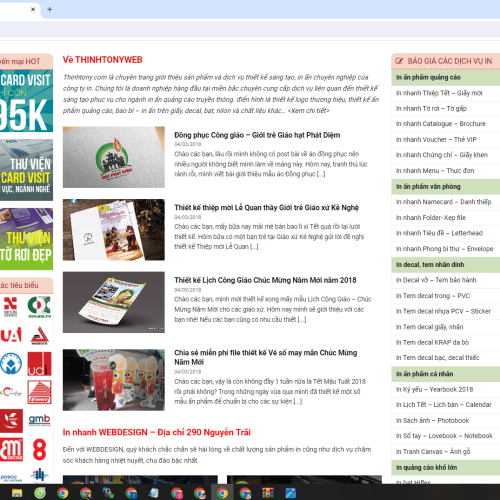Screen dimensions: 500x500
Task: Click heading In nhanh WEBDESIGN 290 Nguyễn Trãi
Action: 157,432
